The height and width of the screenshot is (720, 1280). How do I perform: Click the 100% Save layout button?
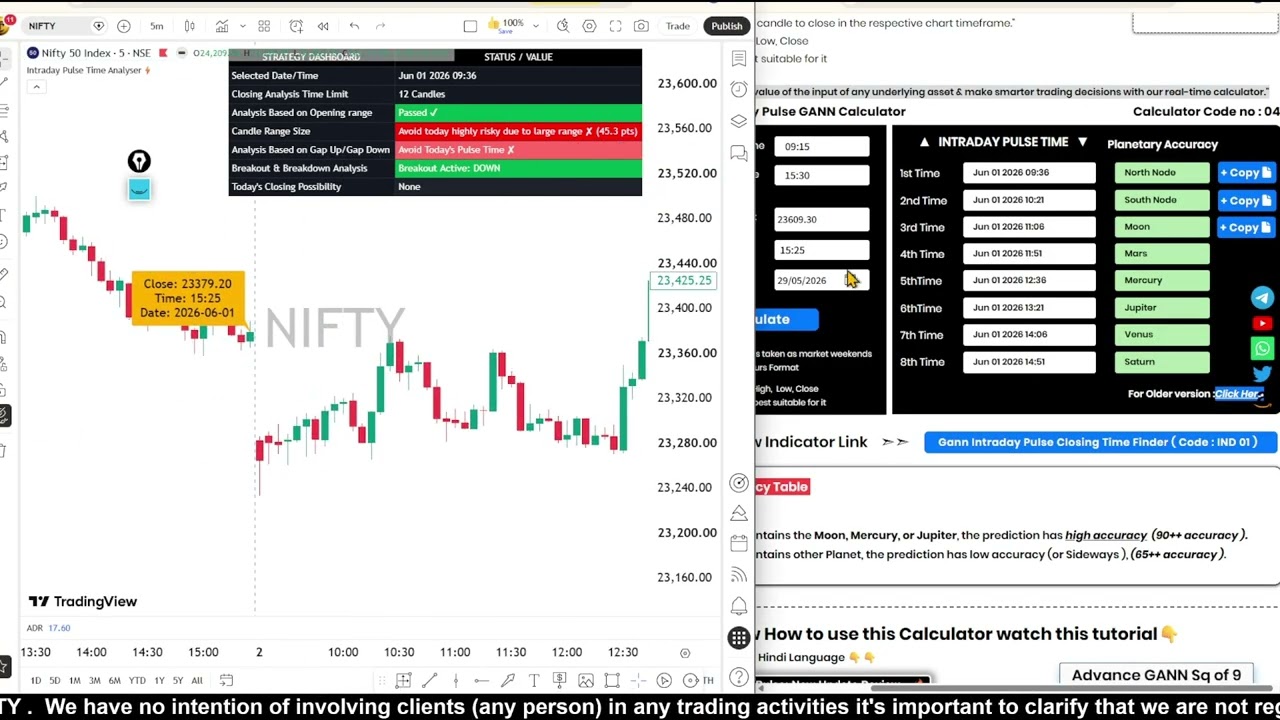(506, 26)
